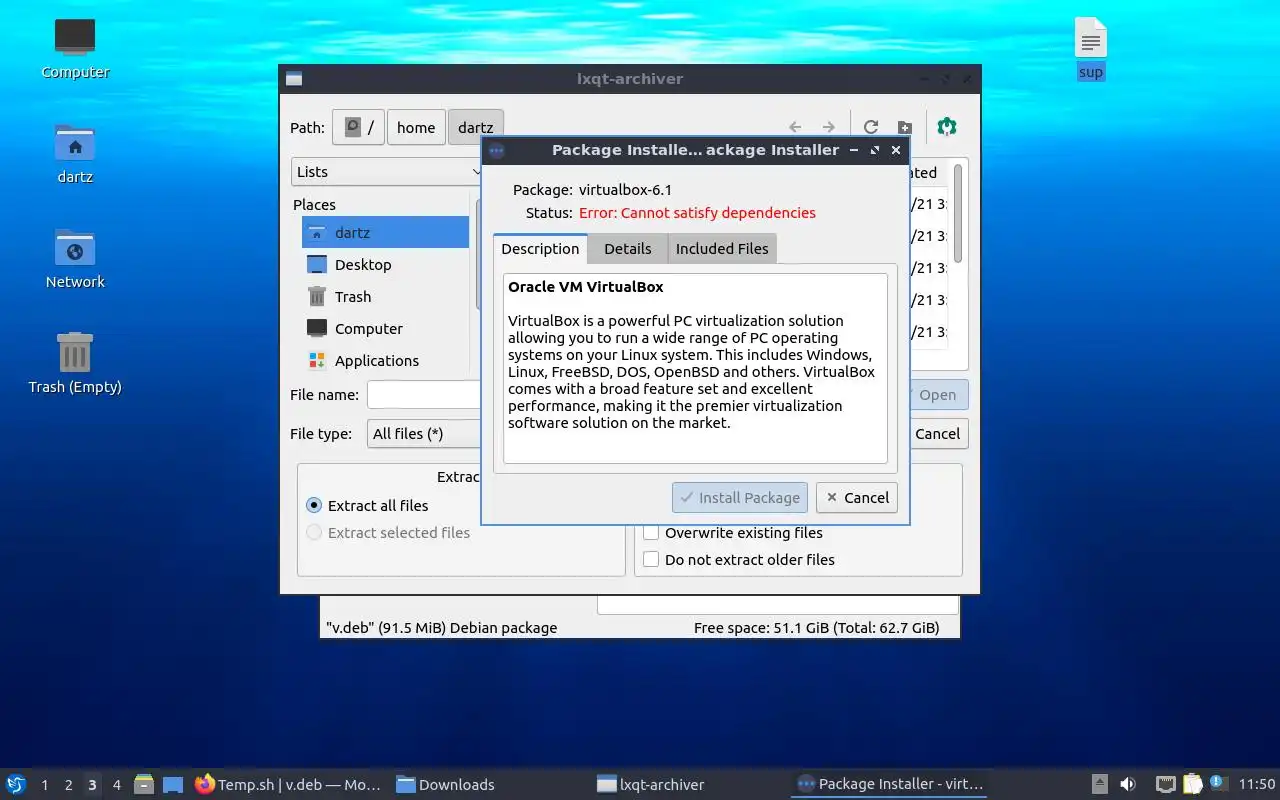
Task: Open the network tray icon
Action: tap(1165, 784)
